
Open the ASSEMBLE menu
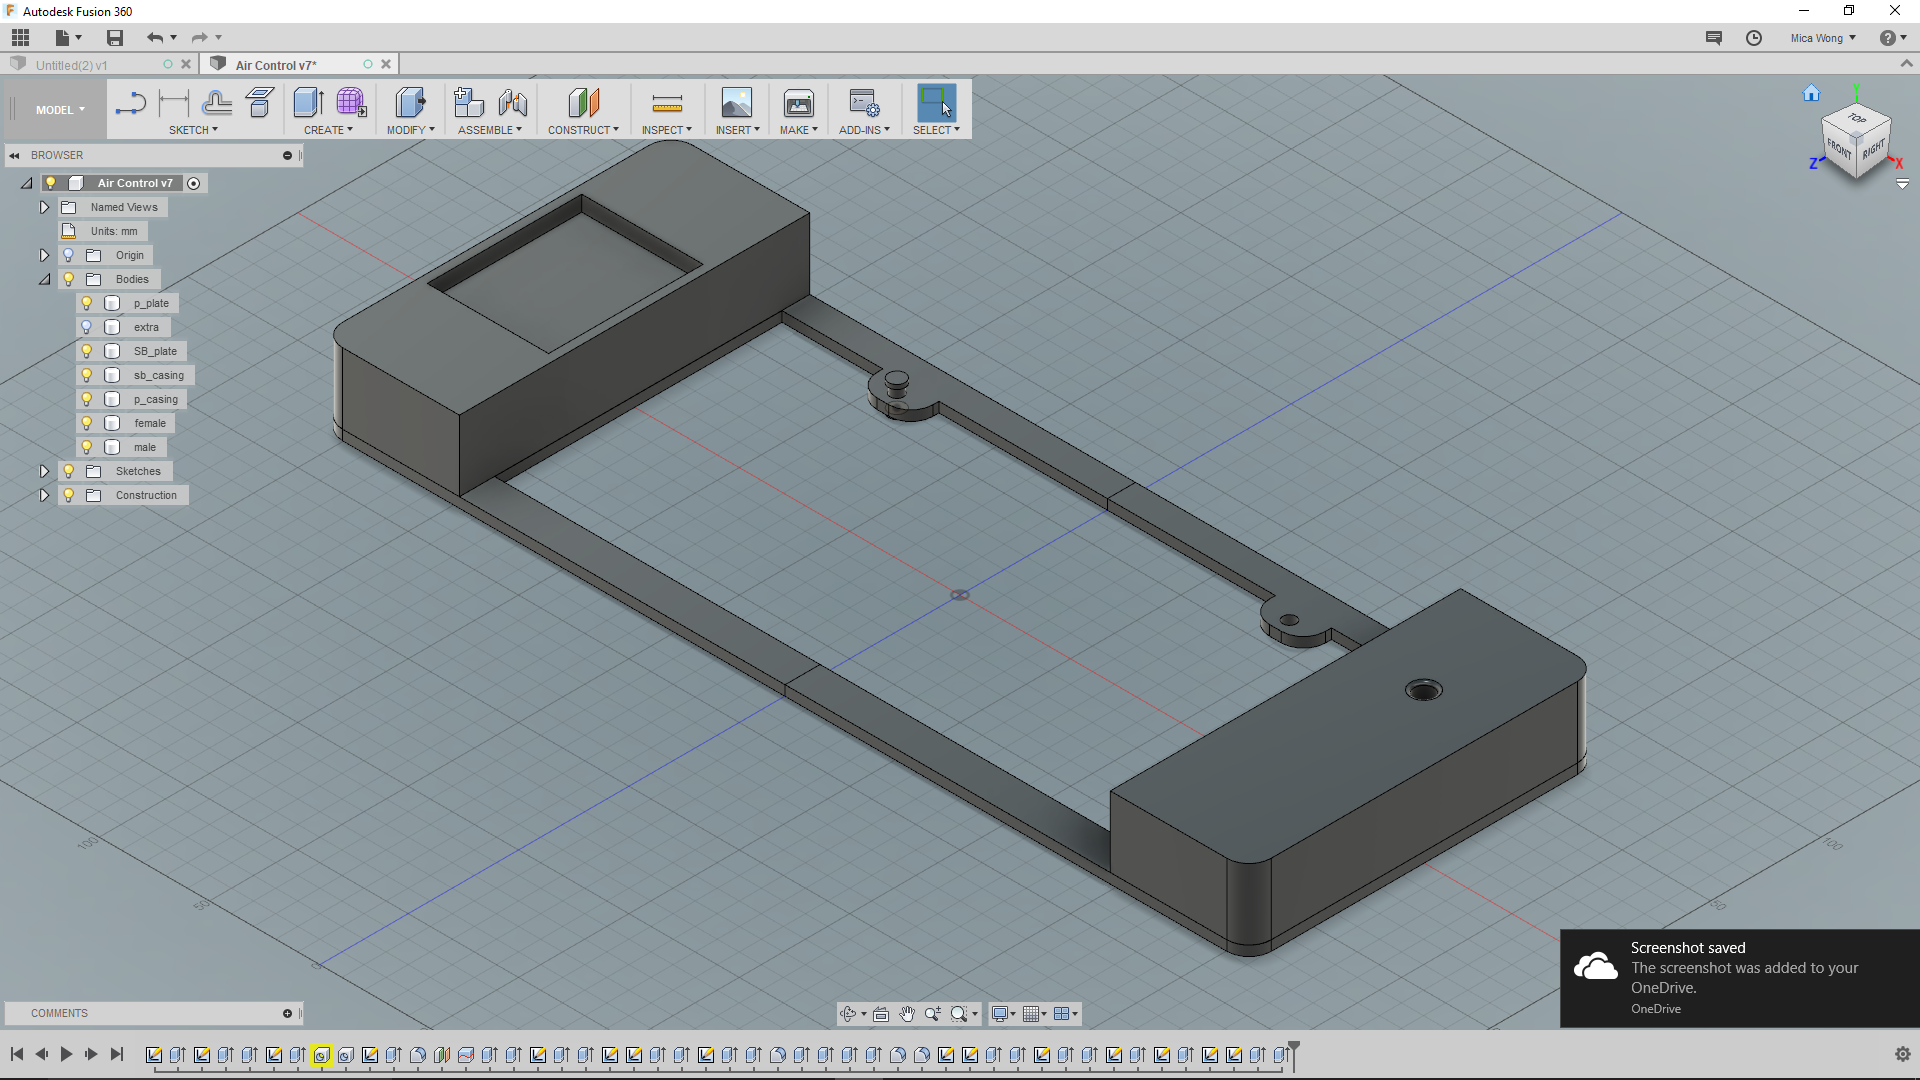(489, 130)
